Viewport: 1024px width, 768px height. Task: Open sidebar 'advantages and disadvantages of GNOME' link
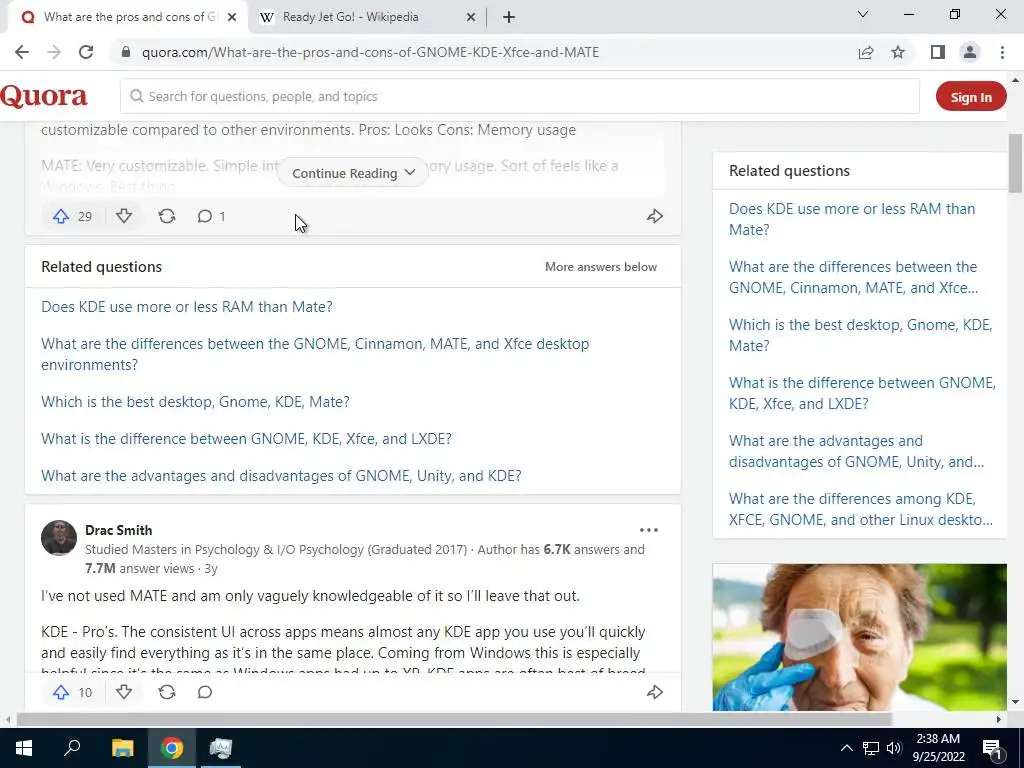(856, 451)
